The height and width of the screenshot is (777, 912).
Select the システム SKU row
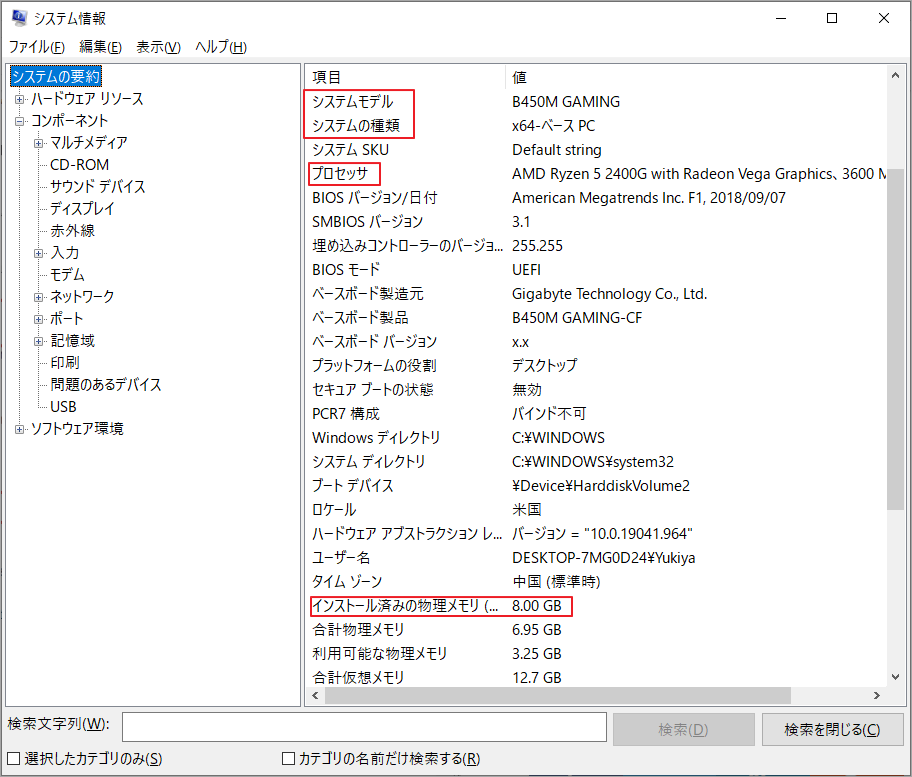point(596,150)
